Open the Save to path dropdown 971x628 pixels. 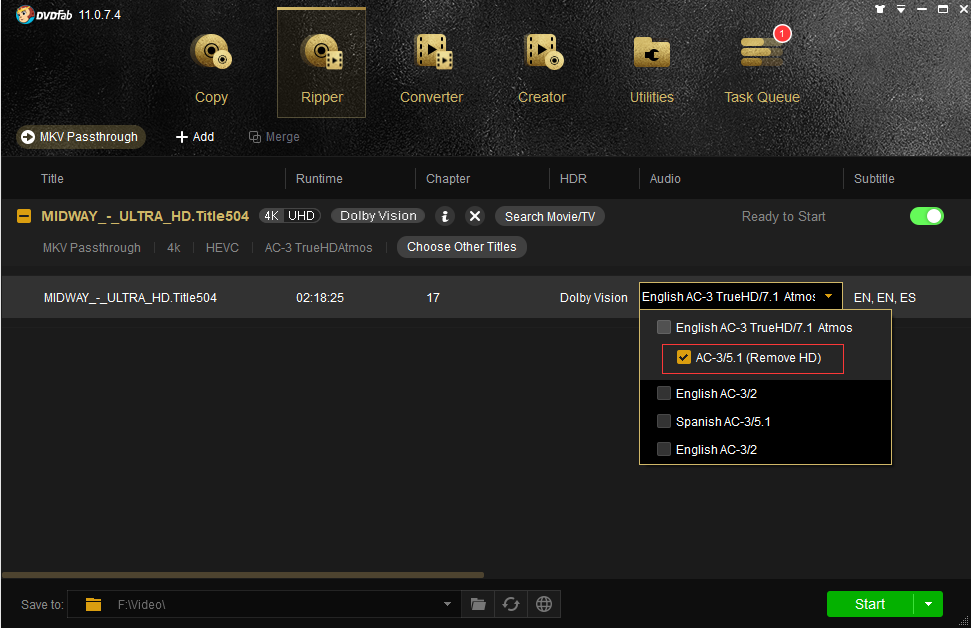tap(447, 604)
